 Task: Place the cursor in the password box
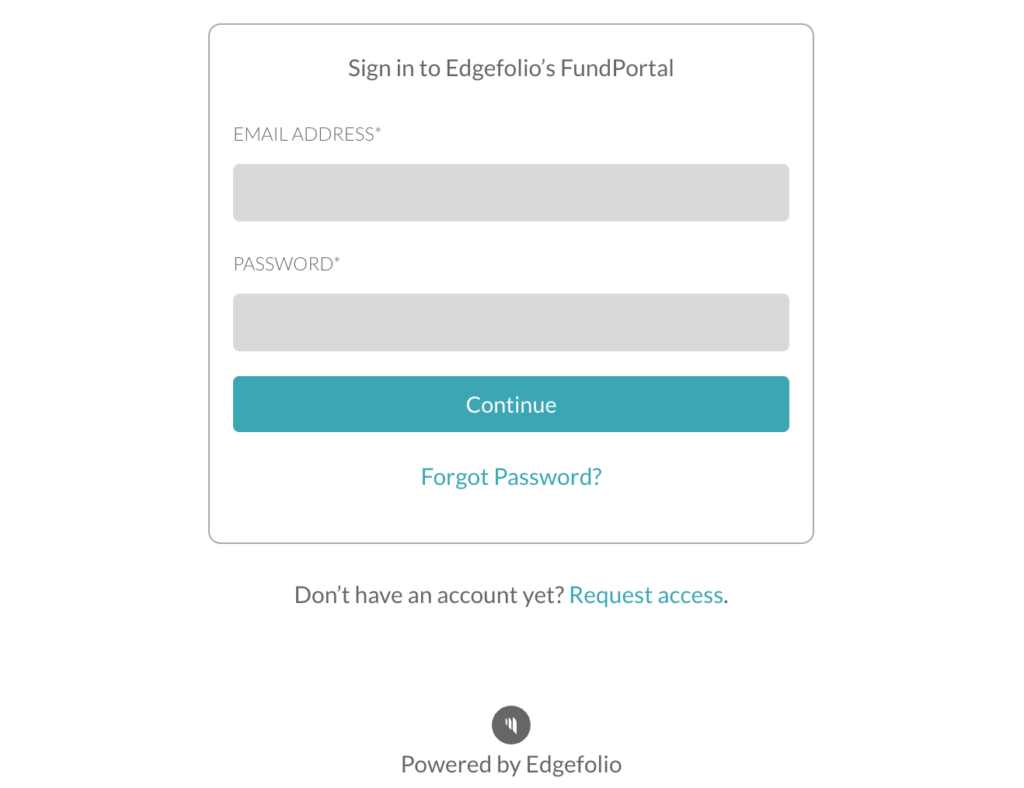[511, 323]
